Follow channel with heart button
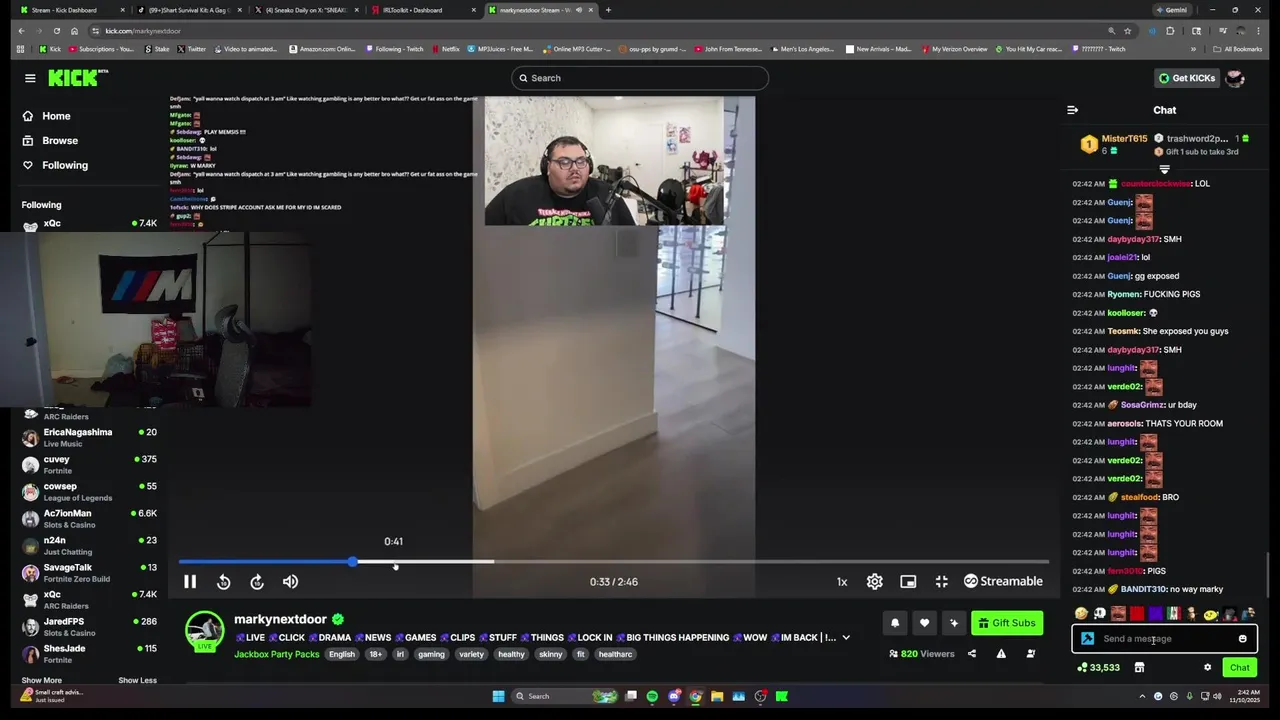1280x720 pixels. (924, 623)
